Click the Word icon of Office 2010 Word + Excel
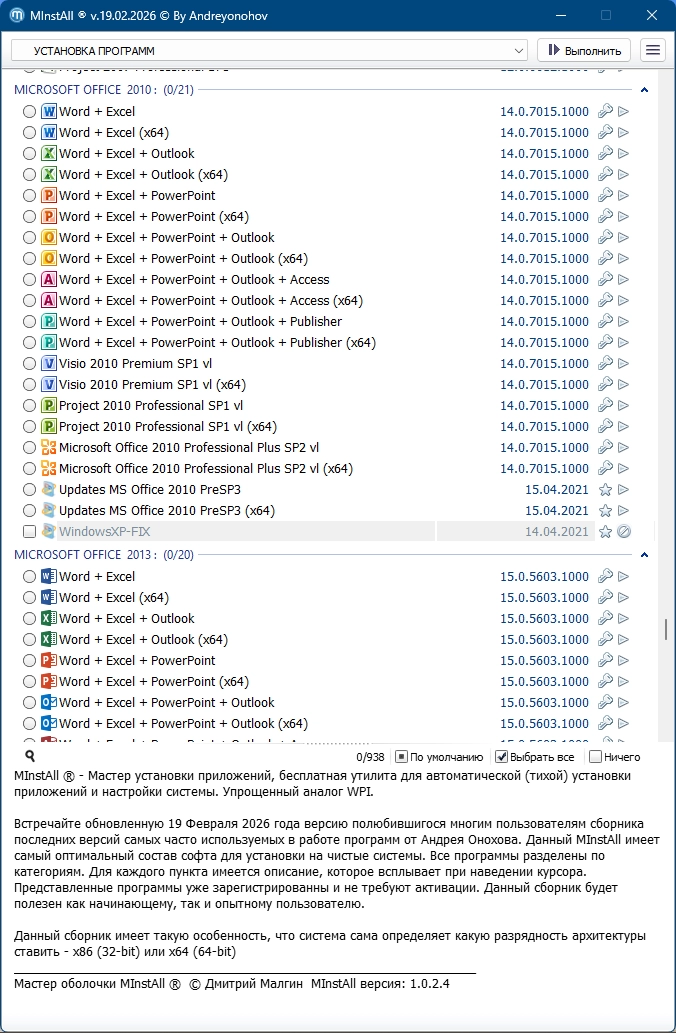The image size is (676, 1033). coord(49,111)
